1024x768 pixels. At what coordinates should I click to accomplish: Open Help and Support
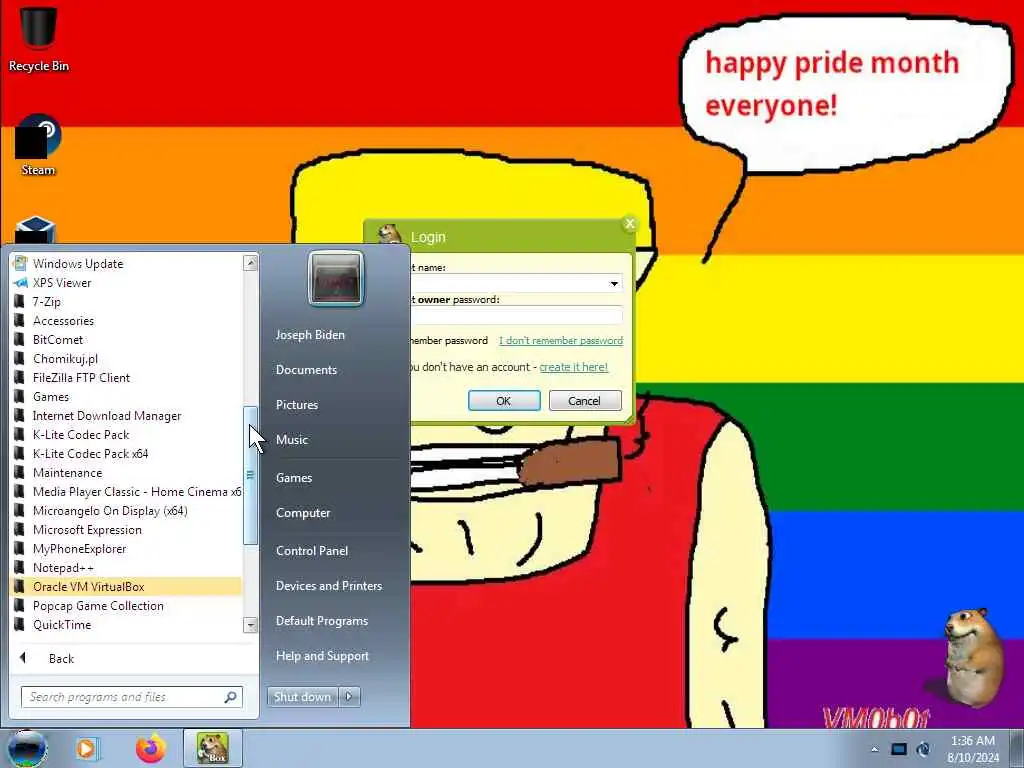tap(323, 656)
